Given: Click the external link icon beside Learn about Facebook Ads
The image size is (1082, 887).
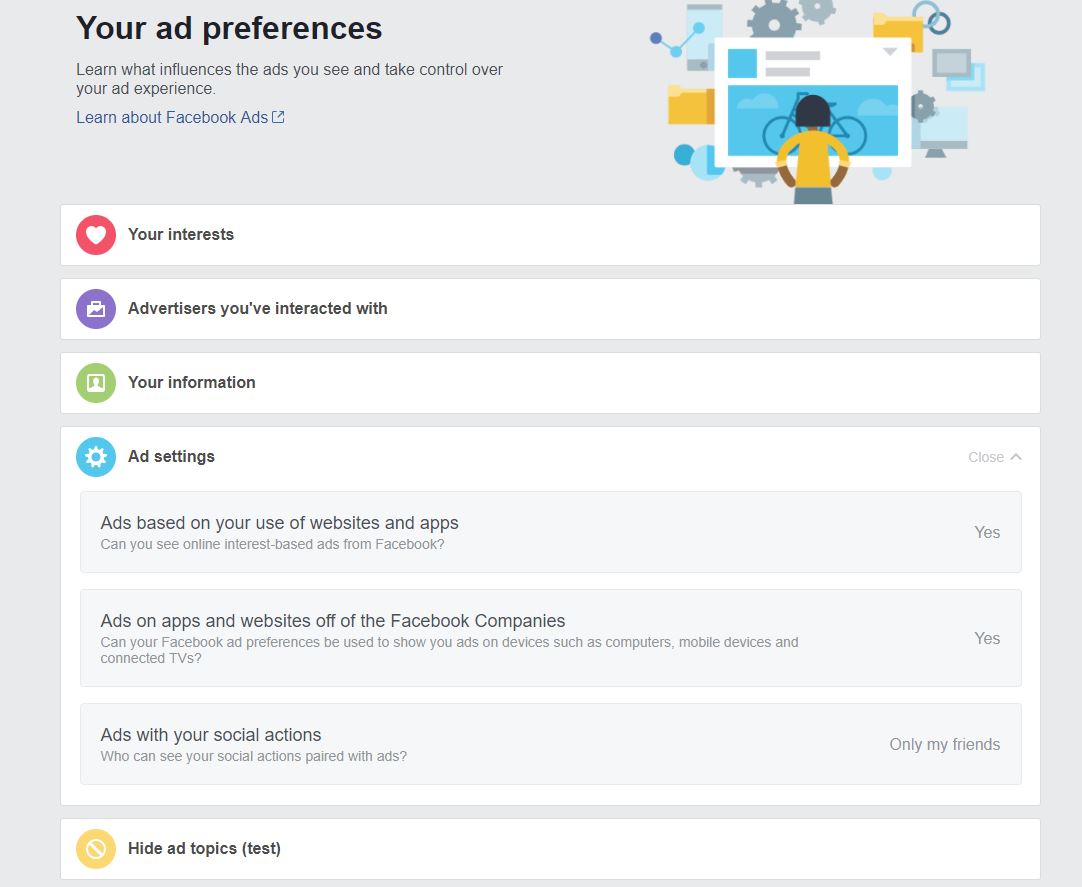Looking at the screenshot, I should pos(278,117).
